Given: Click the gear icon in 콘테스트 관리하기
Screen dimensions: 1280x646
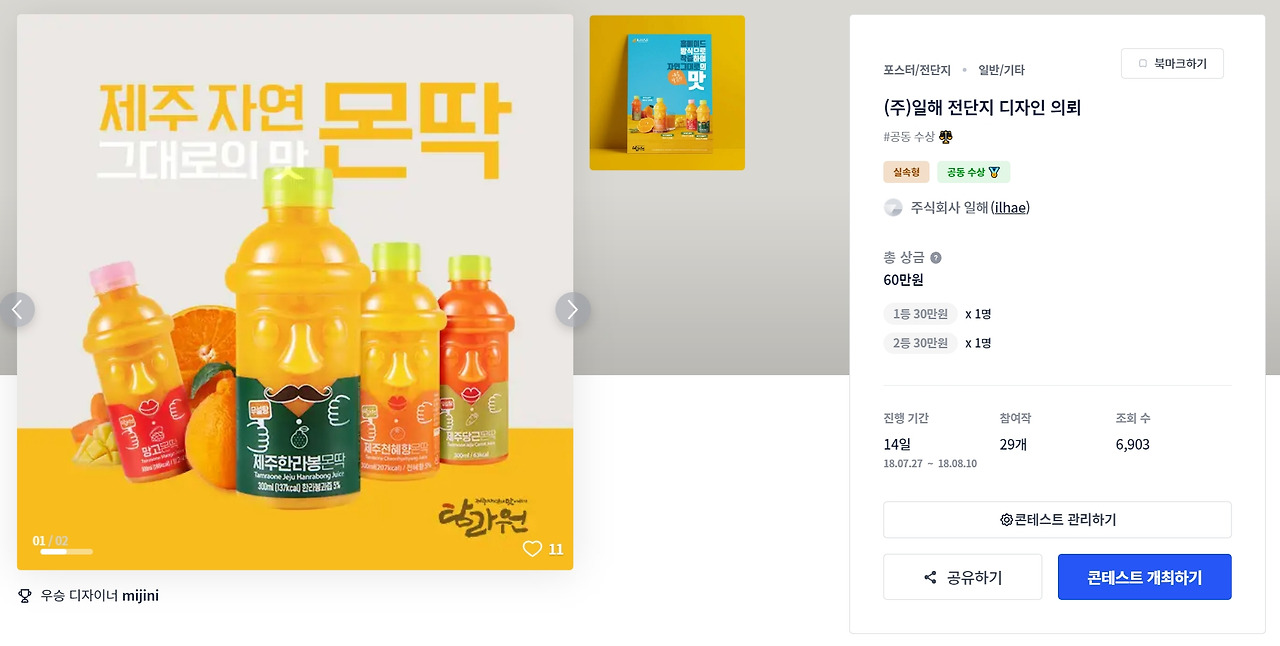Looking at the screenshot, I should (x=1006, y=520).
